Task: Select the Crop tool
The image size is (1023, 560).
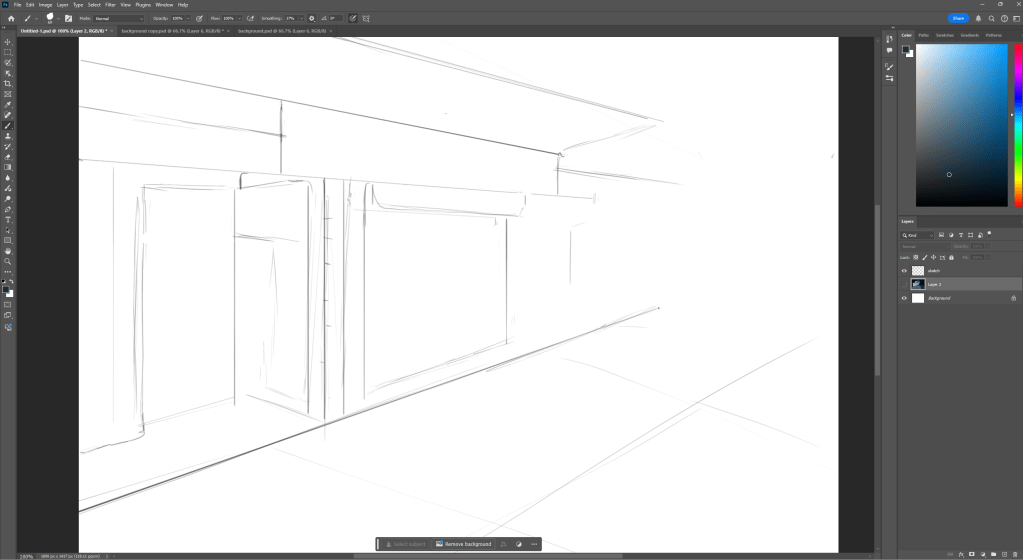Action: (x=8, y=84)
